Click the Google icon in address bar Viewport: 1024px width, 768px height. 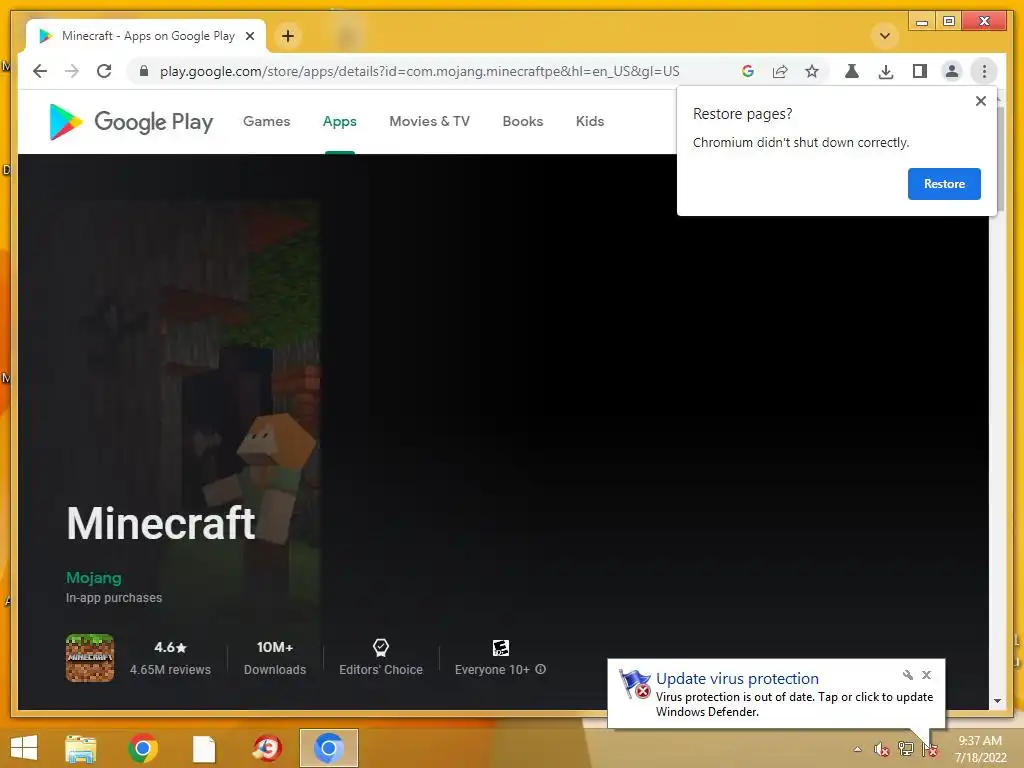[748, 71]
